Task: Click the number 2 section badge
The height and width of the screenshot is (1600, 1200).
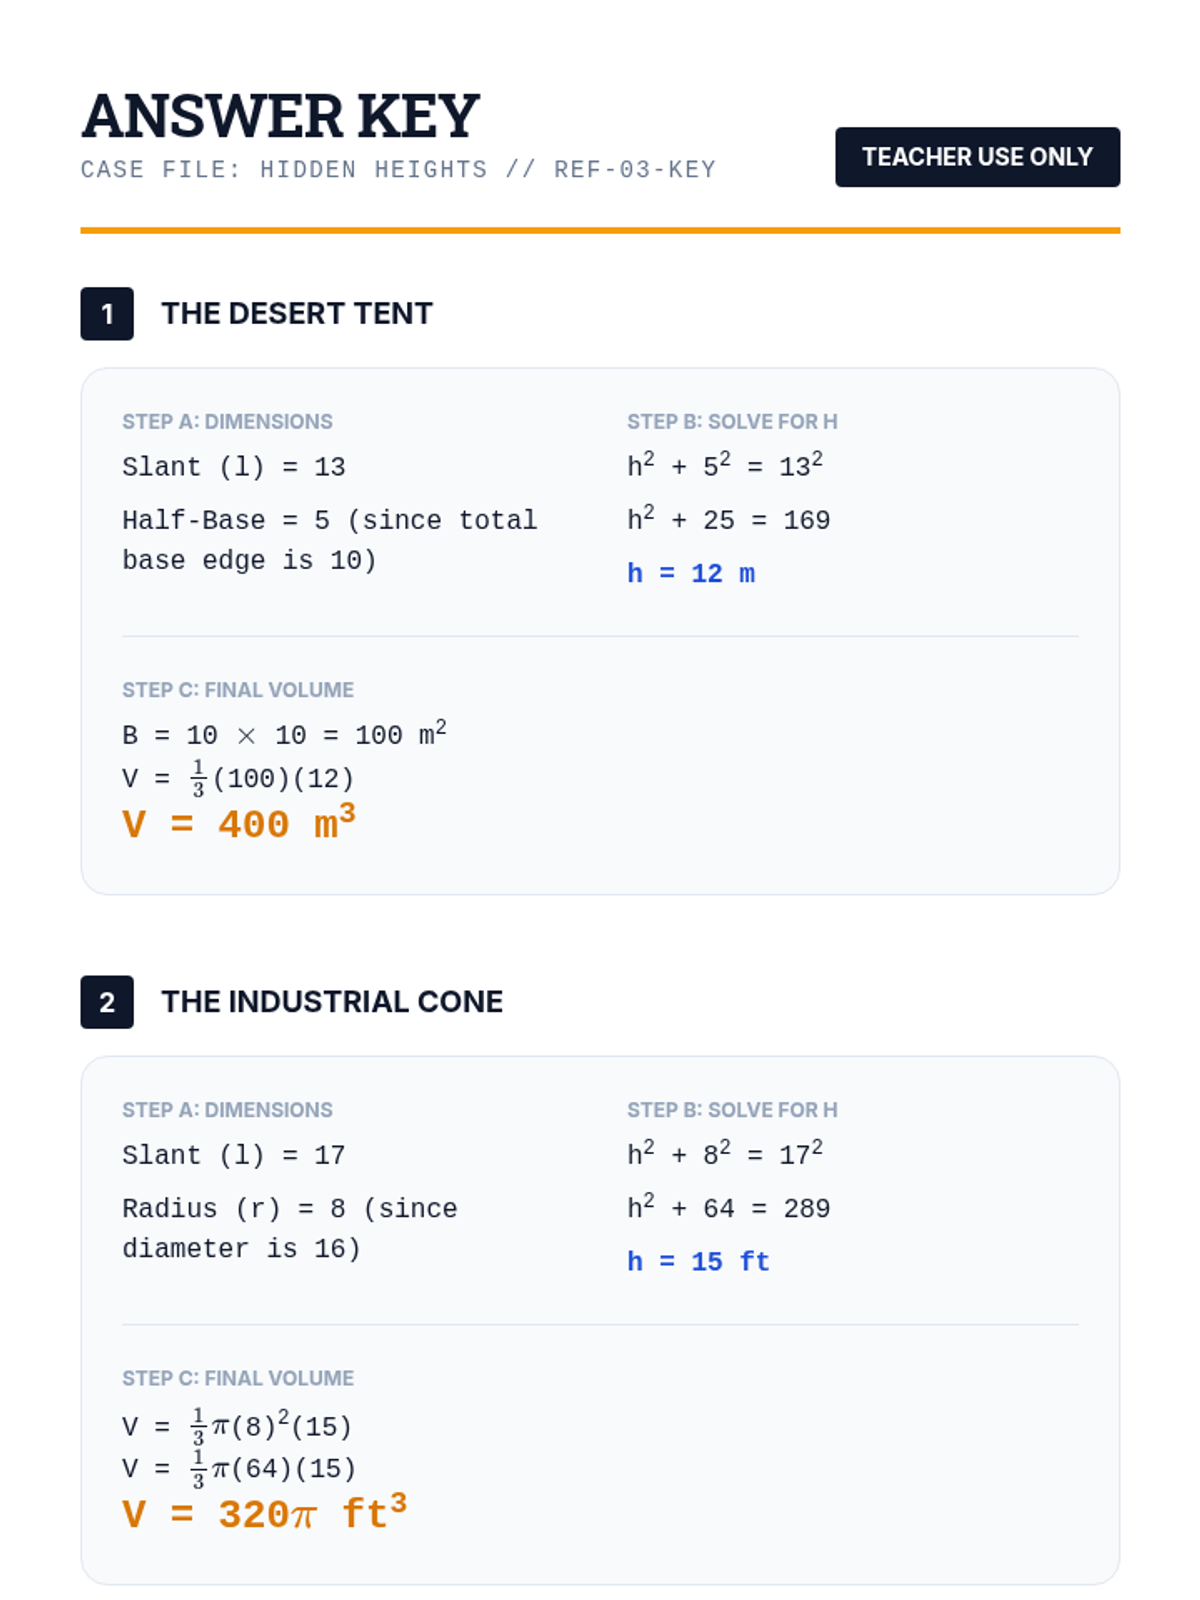Action: point(107,1002)
